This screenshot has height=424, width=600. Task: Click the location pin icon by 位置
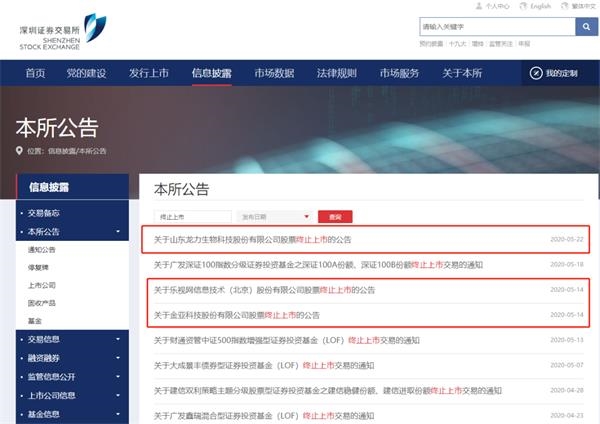pyautogui.click(x=19, y=150)
